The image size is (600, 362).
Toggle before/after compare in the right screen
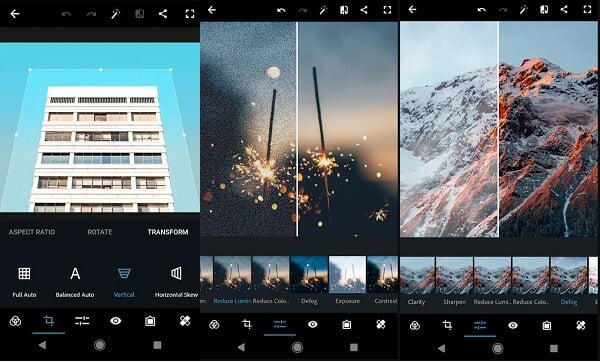coord(544,10)
